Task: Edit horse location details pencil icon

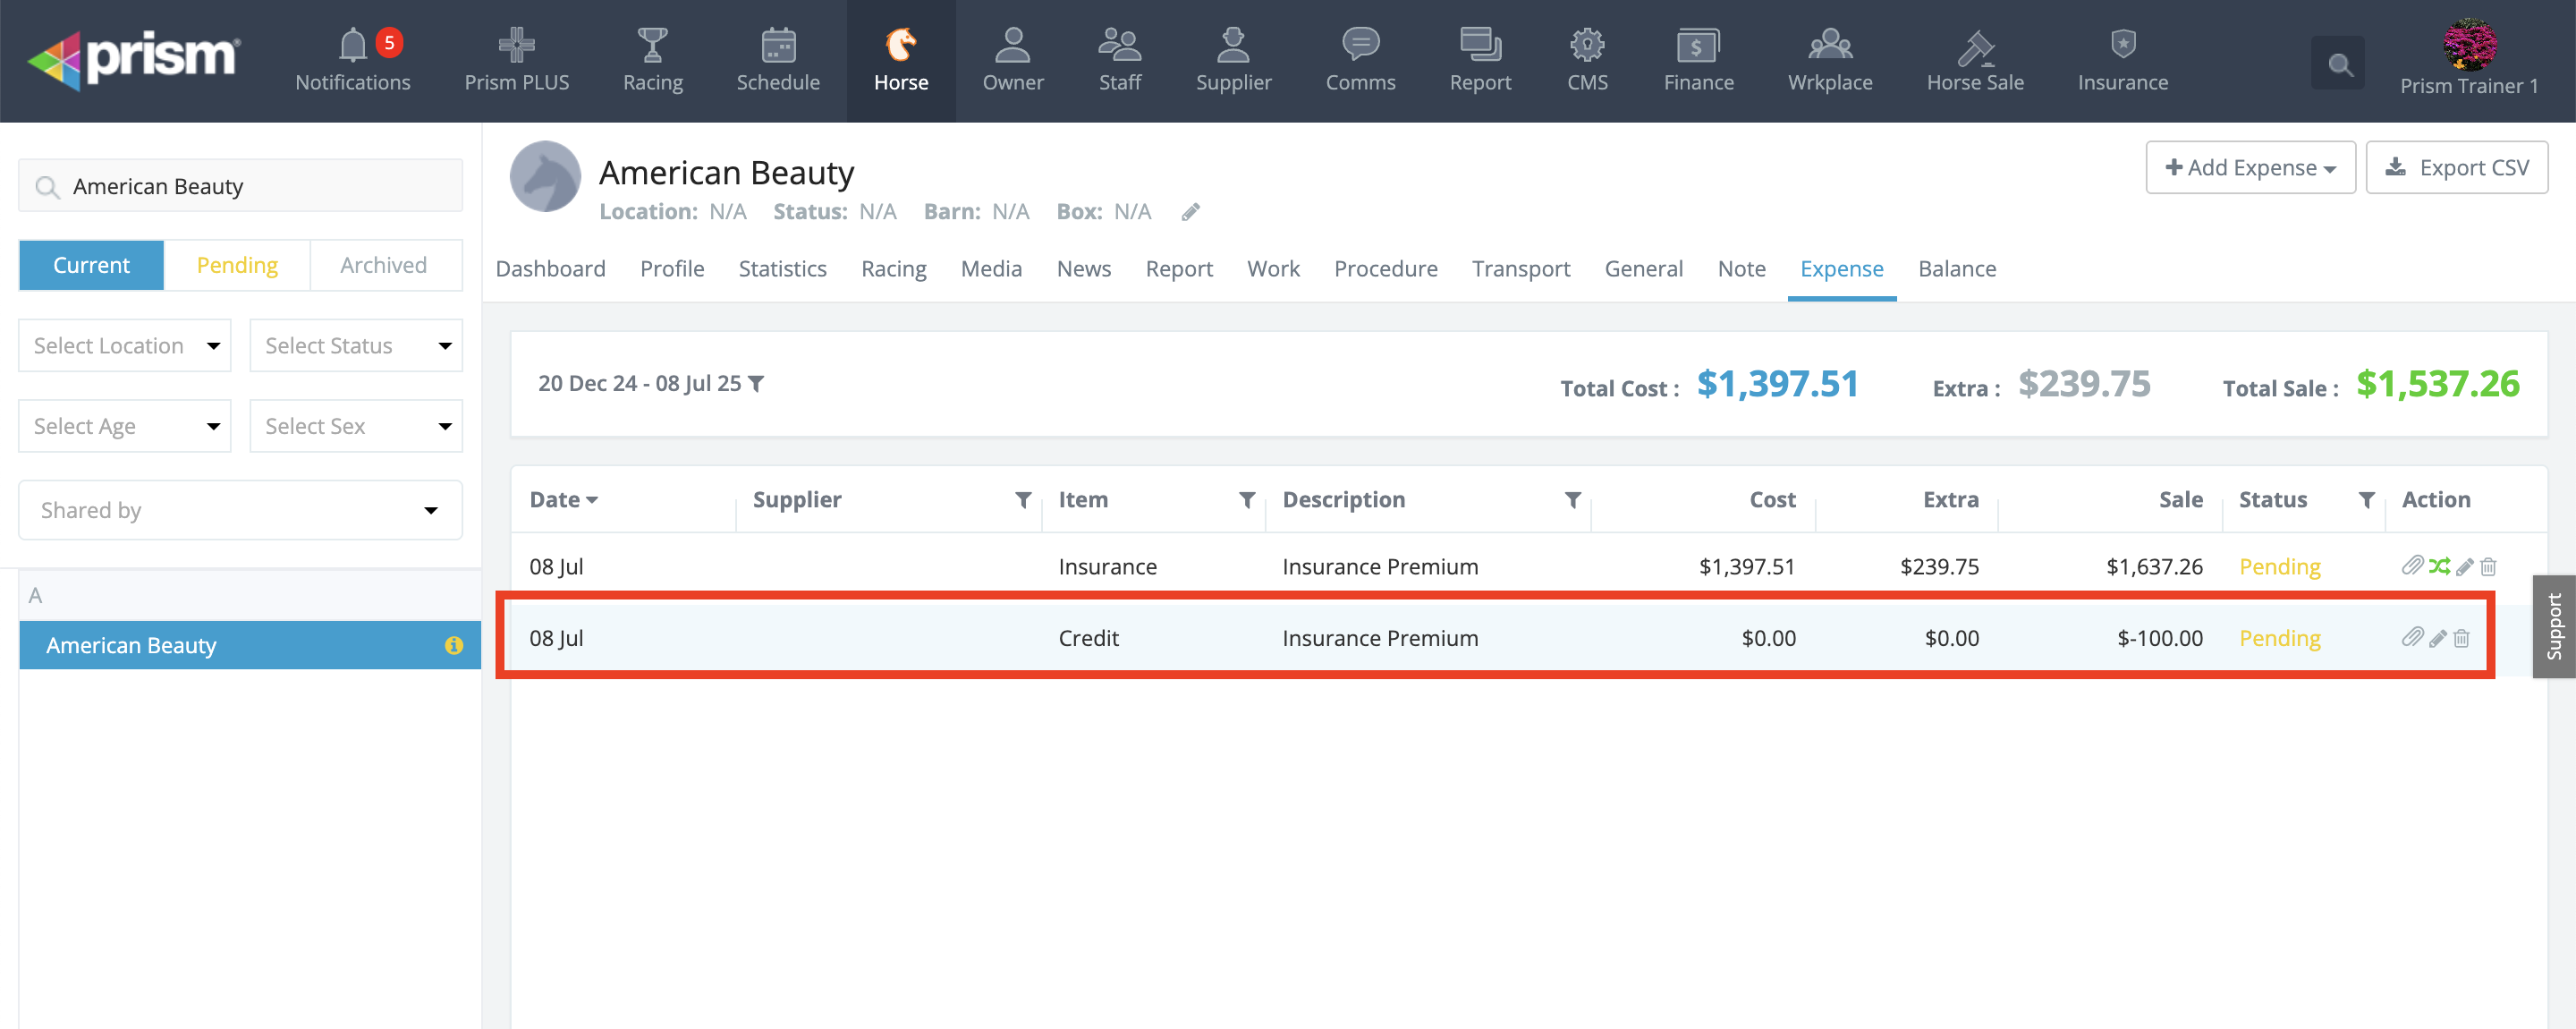Action: 1190,212
